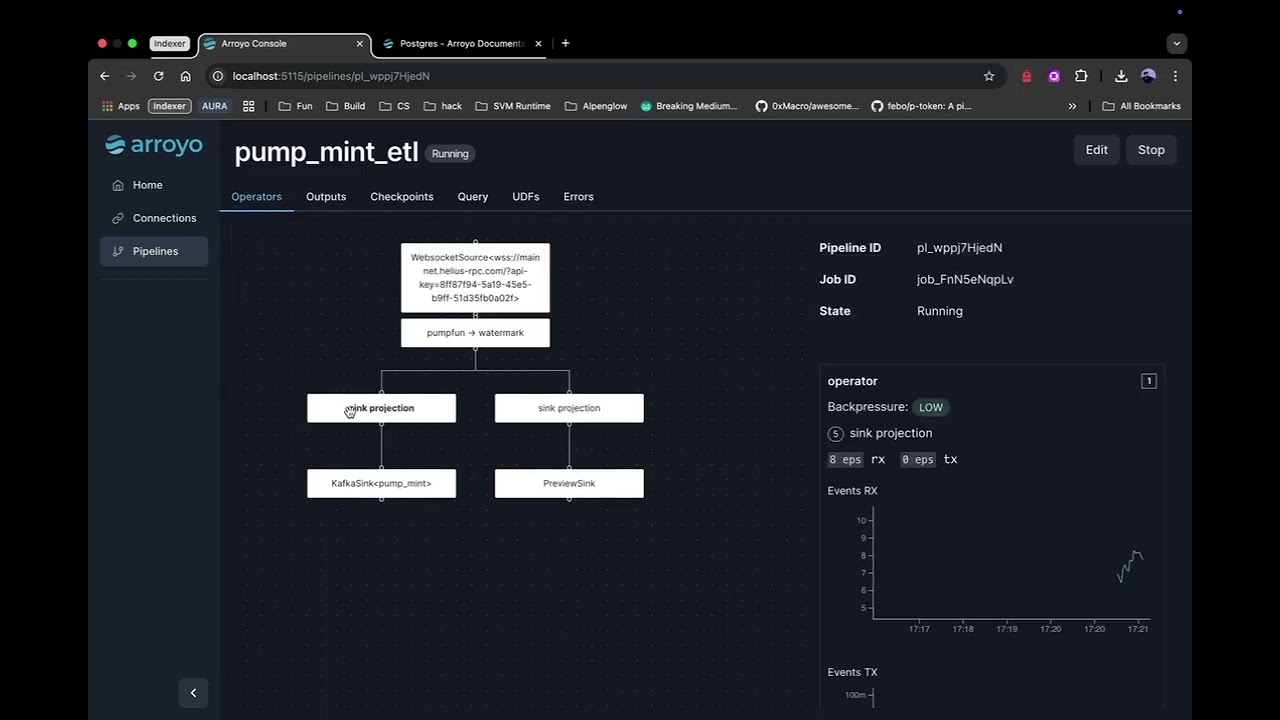Click the Pipeline ID value pl_wppj7HjedN
The width and height of the screenshot is (1280, 720).
tap(959, 248)
